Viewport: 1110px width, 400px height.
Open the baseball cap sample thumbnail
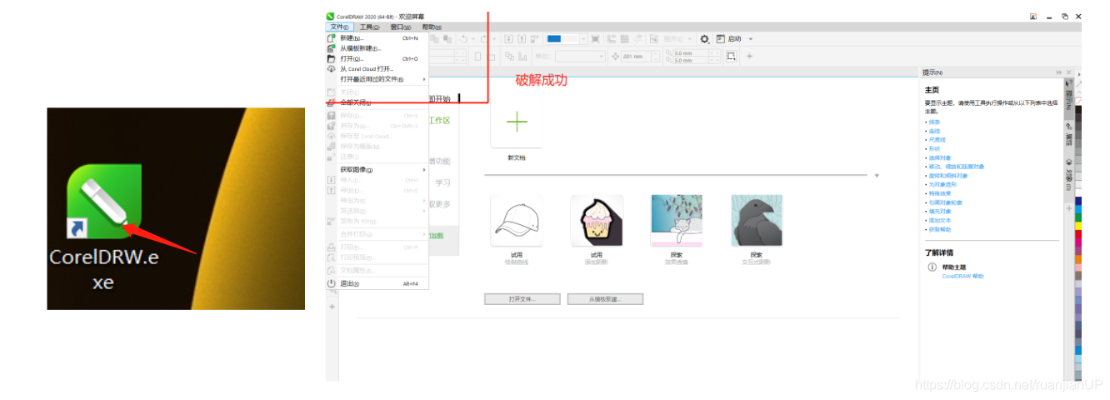point(517,220)
